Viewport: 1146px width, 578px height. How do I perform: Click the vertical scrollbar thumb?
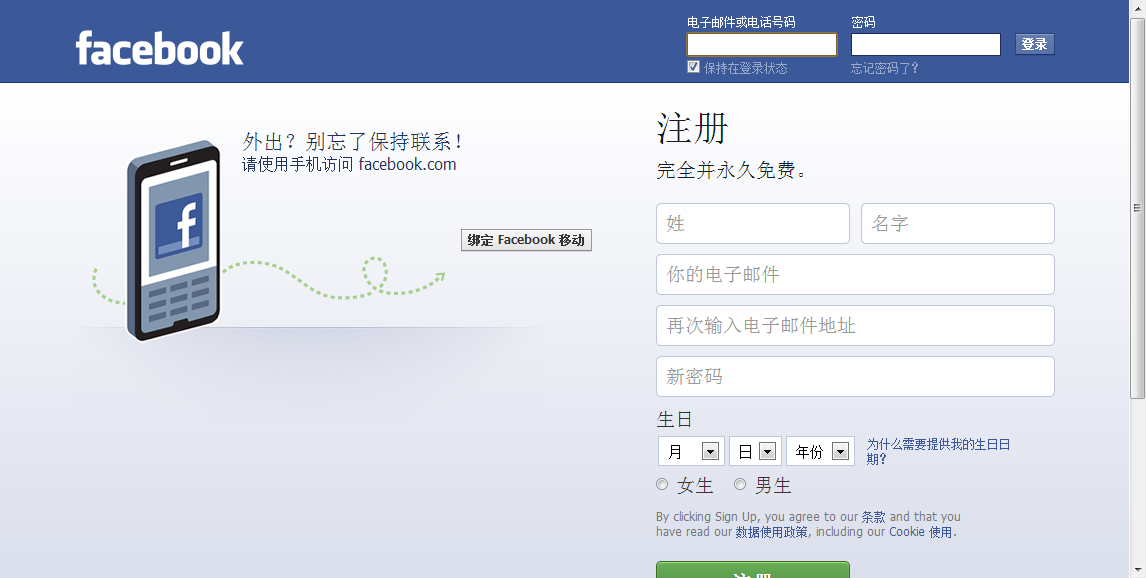(1138, 208)
